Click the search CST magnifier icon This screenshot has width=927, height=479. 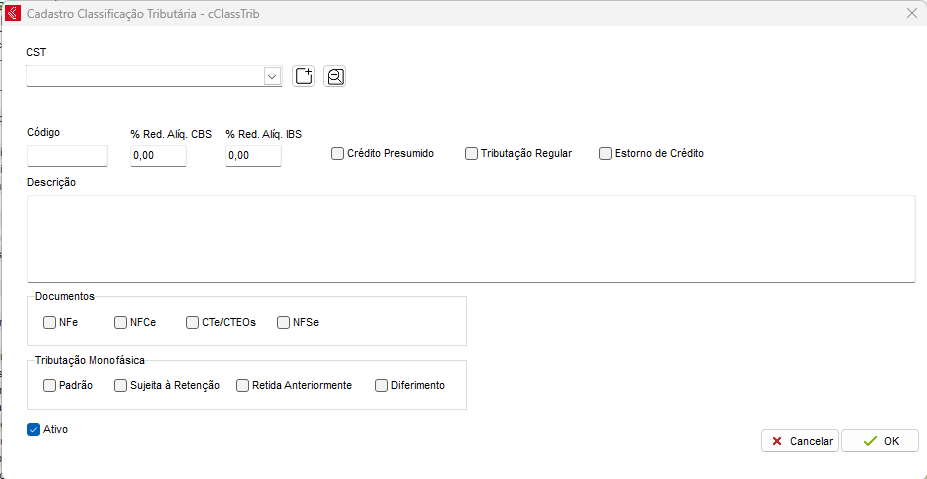[x=334, y=77]
